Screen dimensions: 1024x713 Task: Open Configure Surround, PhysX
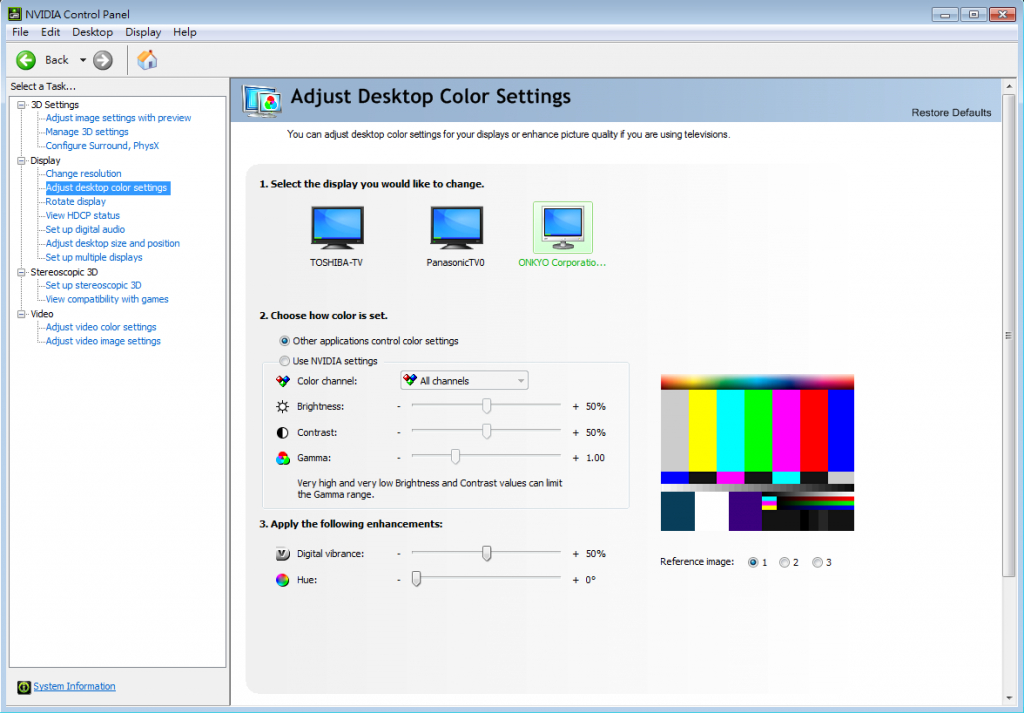tap(102, 146)
